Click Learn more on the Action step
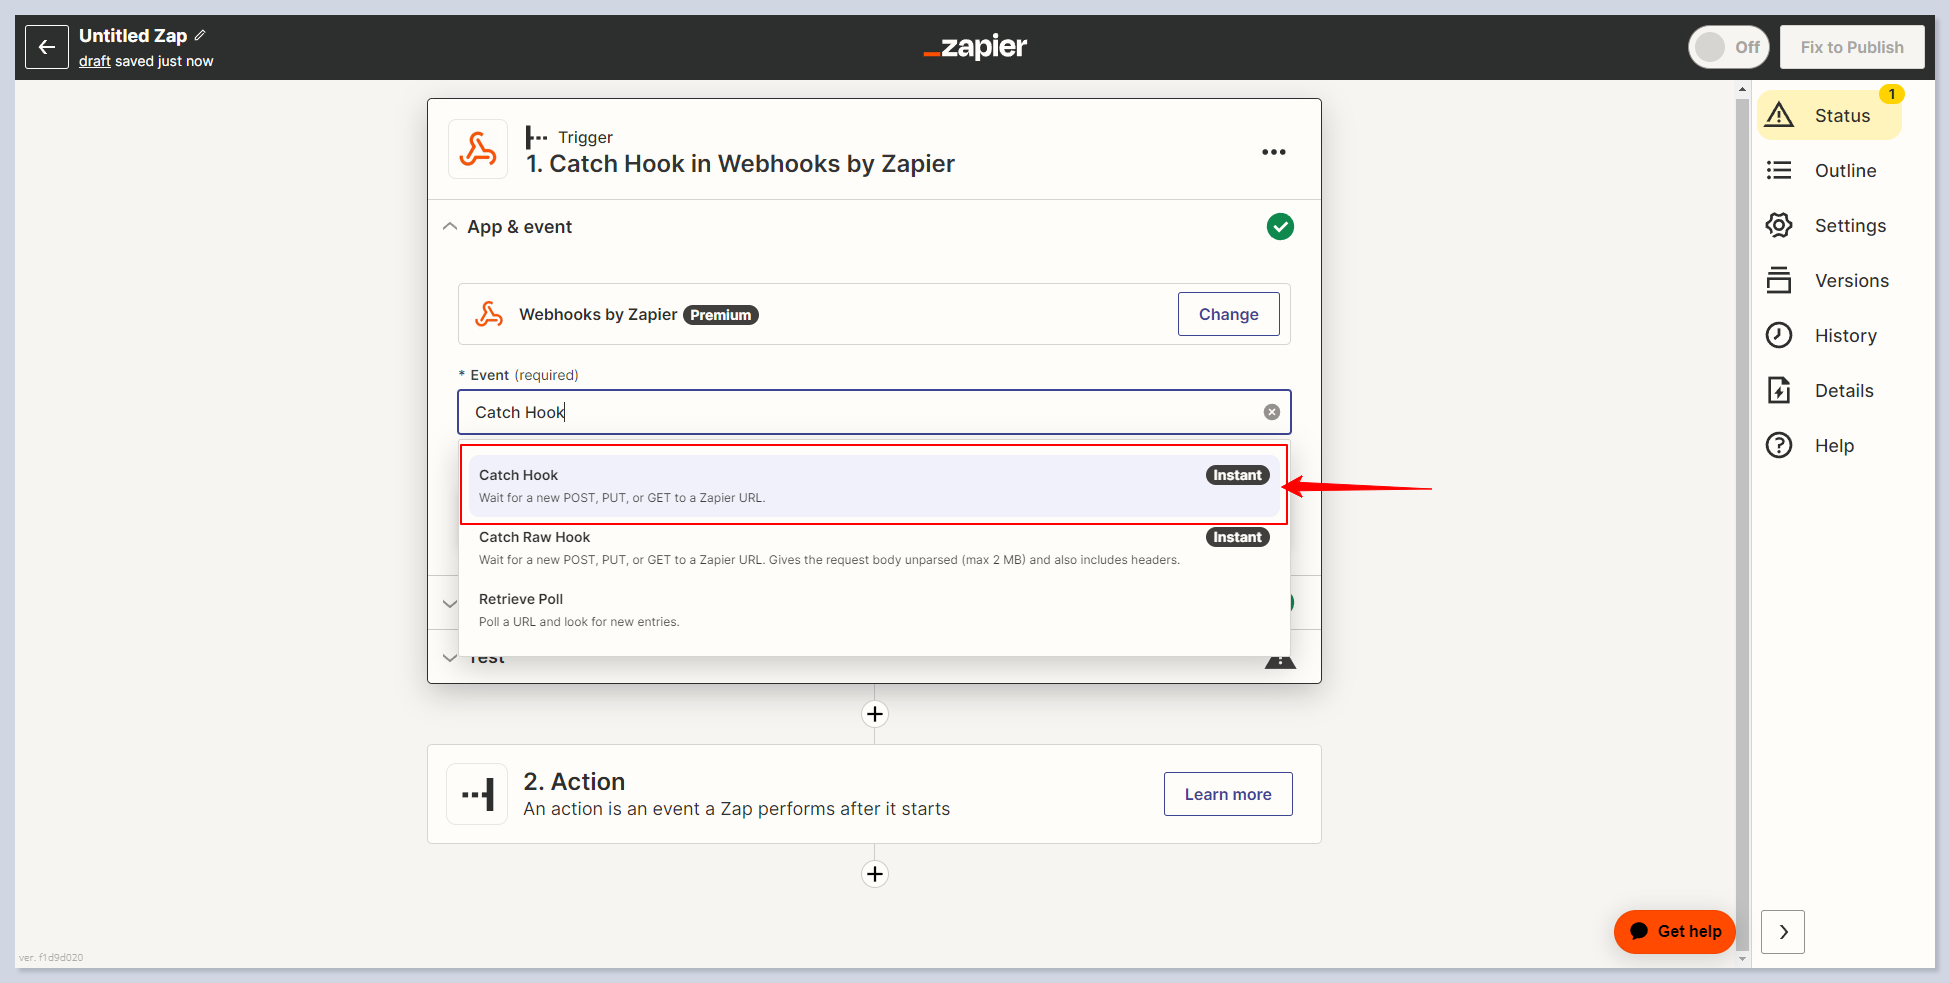The image size is (1950, 983). (1227, 794)
